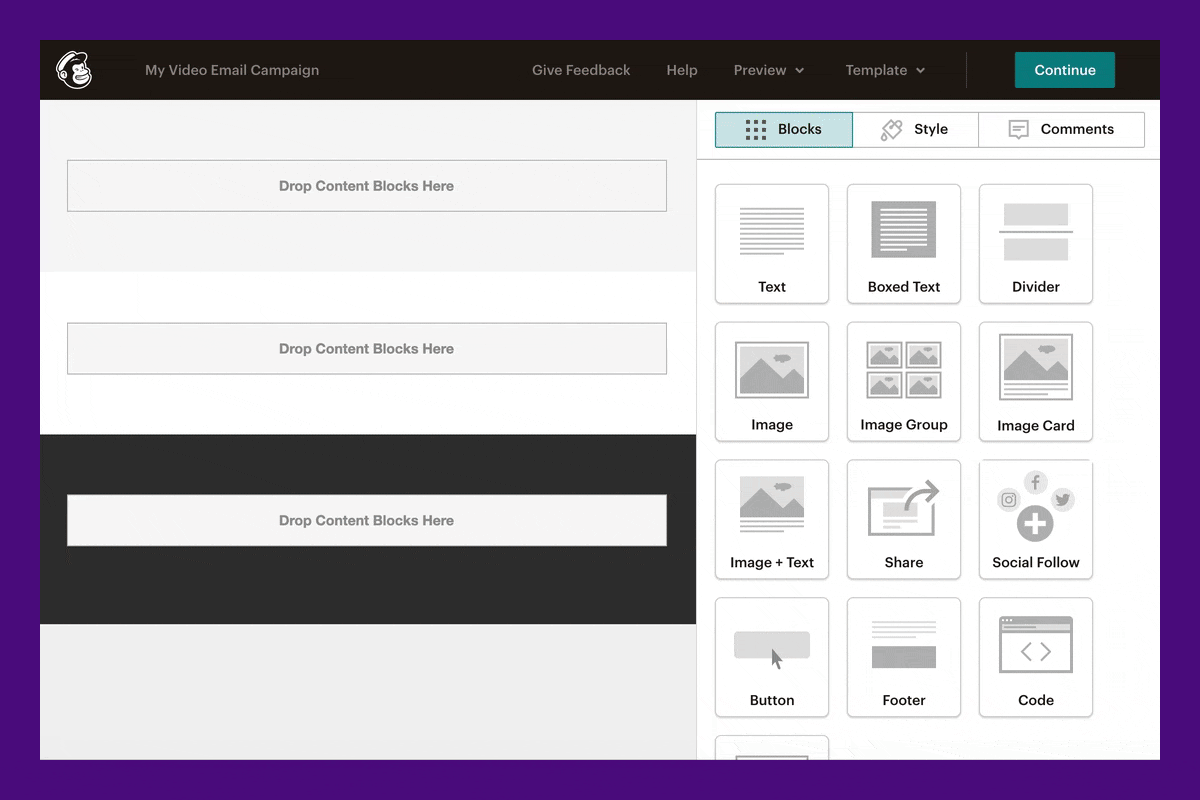Select the Boxed Text content block
The height and width of the screenshot is (800, 1200).
click(904, 244)
